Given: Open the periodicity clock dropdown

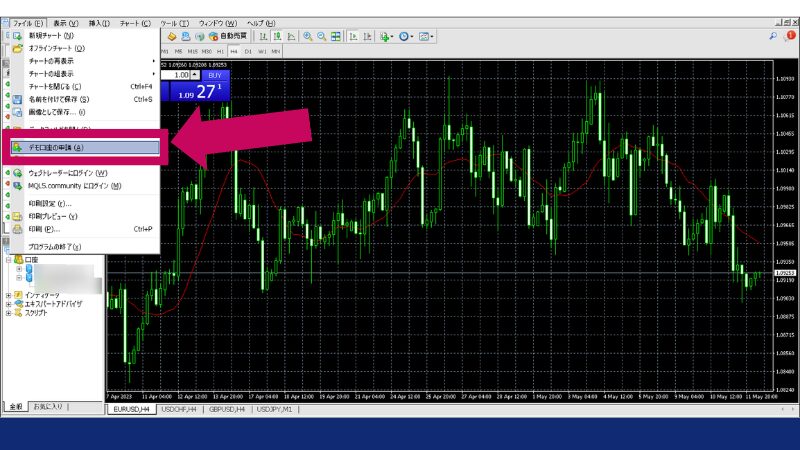Looking at the screenshot, I should (x=407, y=37).
